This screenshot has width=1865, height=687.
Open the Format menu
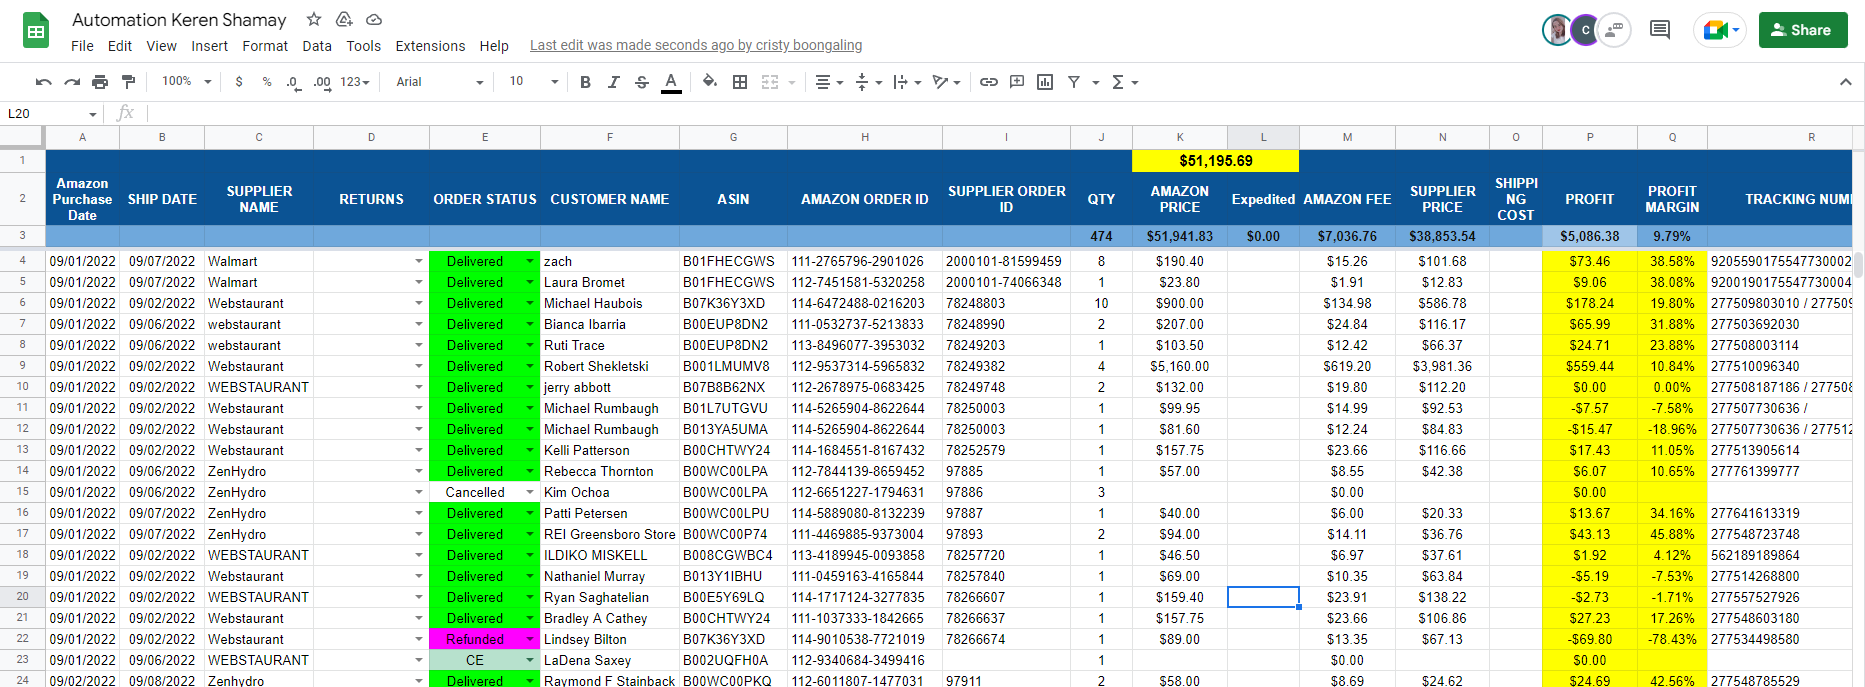point(265,46)
